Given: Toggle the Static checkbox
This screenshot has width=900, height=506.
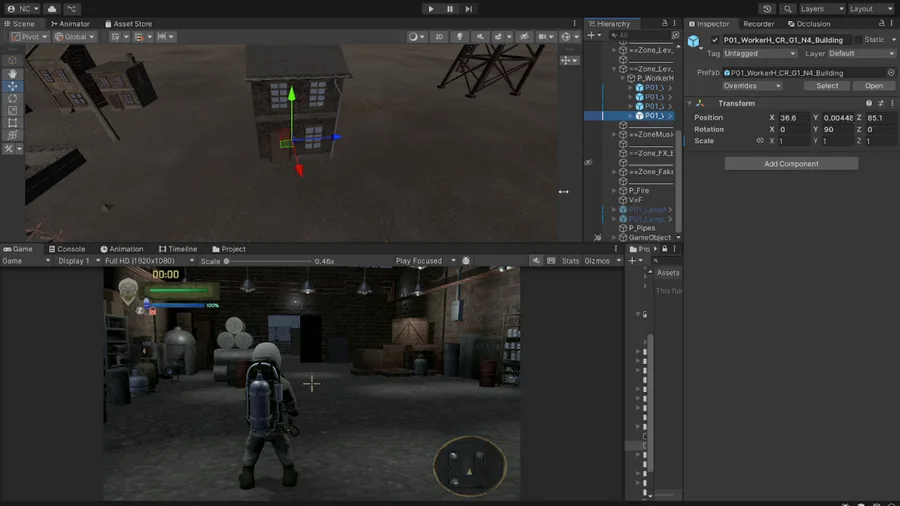Looking at the screenshot, I should coord(858,40).
